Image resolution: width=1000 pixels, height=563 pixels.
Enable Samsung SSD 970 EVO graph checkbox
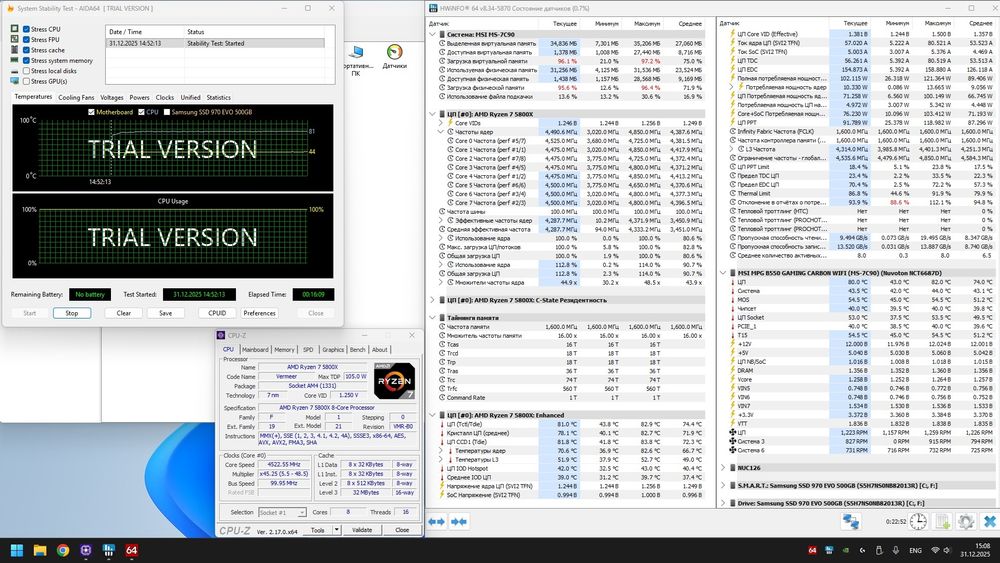(167, 112)
